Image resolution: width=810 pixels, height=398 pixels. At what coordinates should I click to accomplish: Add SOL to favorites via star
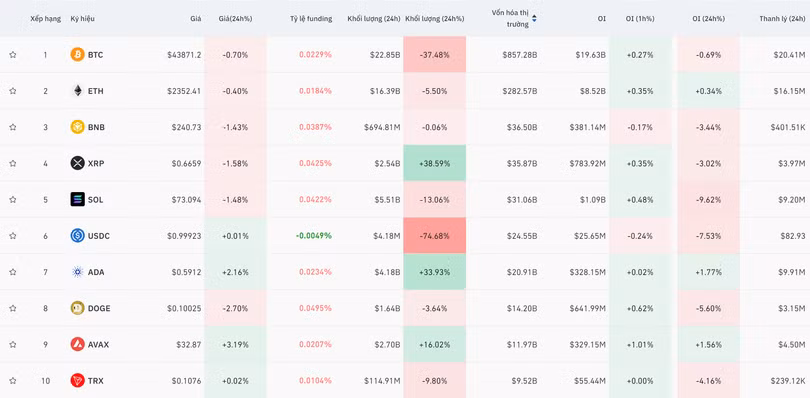[13, 199]
